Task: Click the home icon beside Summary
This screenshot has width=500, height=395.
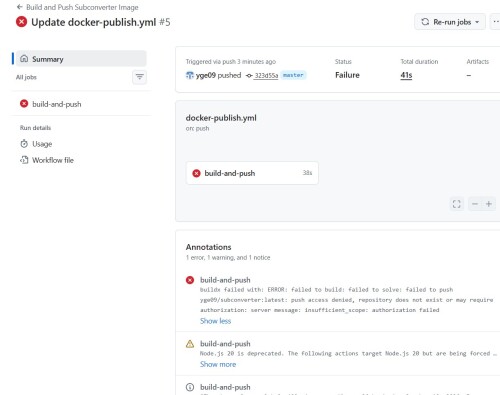Action: [24, 59]
